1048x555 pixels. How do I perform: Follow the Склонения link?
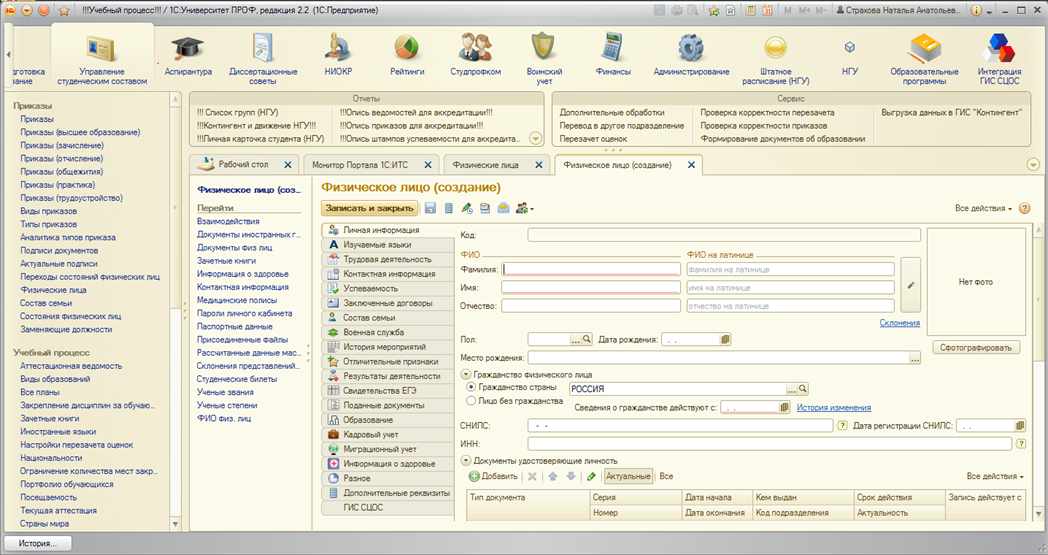(899, 323)
